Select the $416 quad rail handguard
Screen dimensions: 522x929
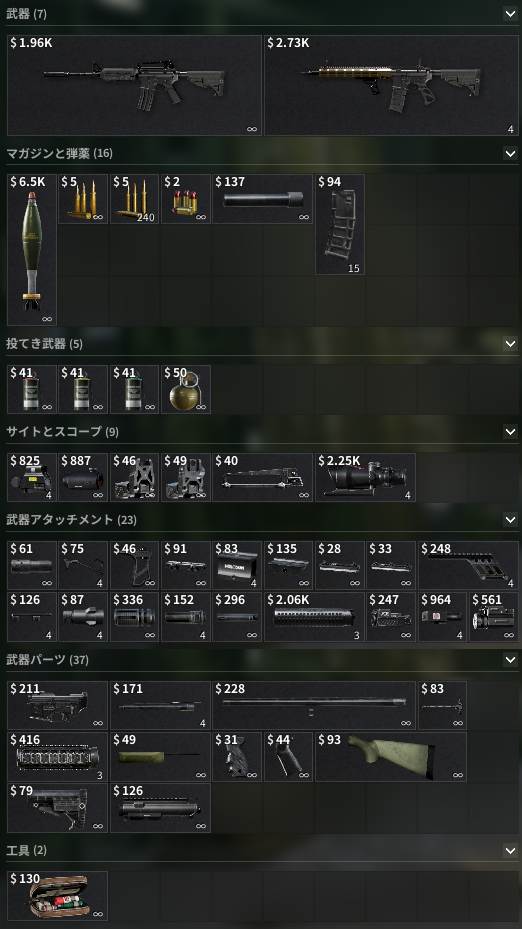point(57,757)
